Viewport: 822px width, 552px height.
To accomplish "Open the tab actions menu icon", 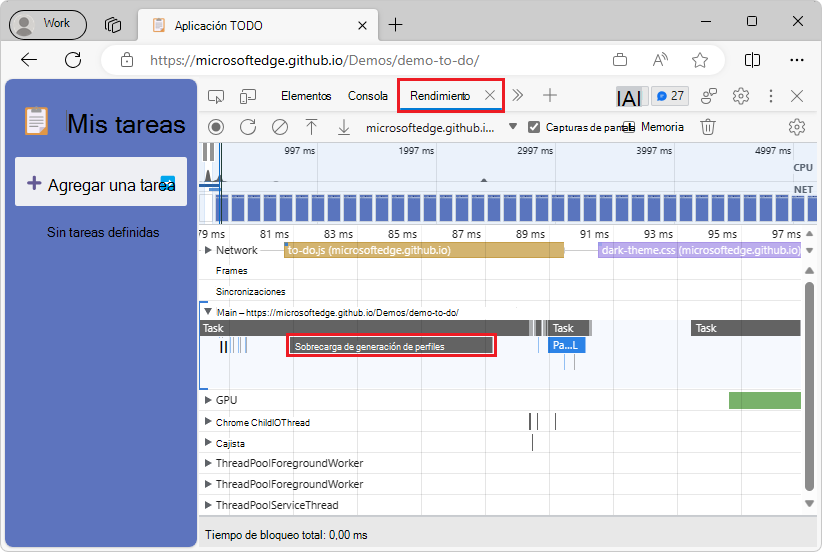I will click(113, 25).
